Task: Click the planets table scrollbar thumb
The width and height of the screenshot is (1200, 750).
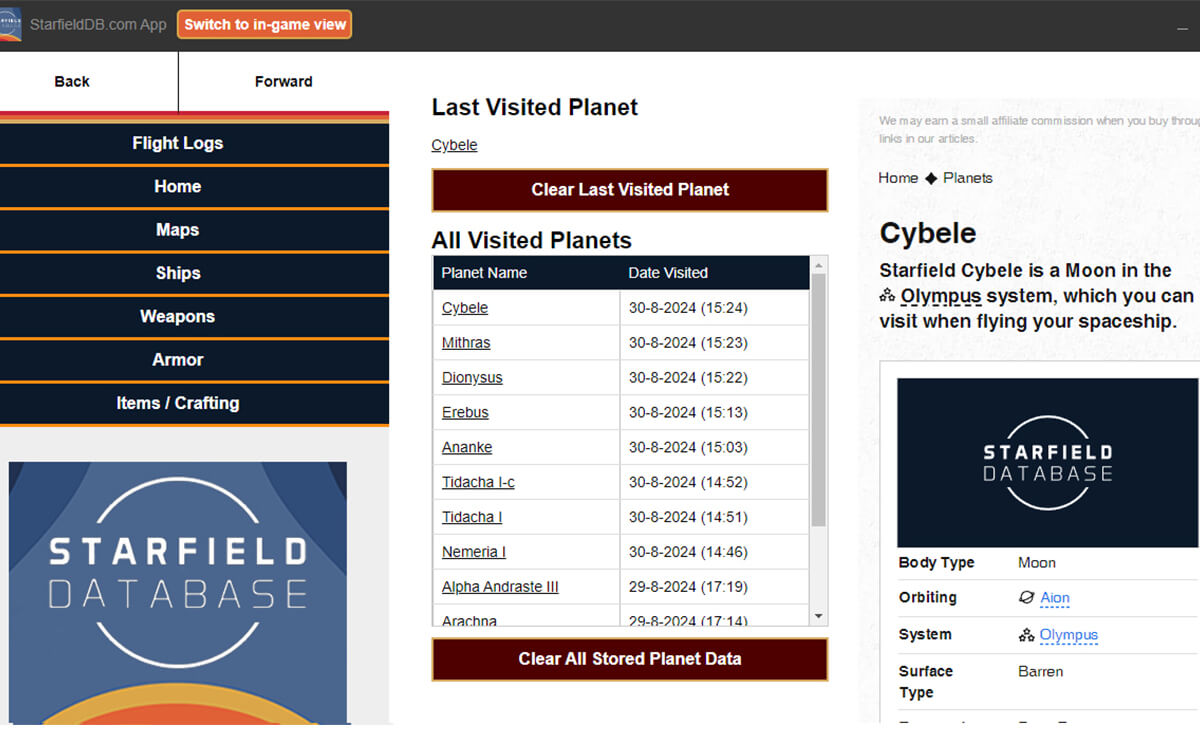Action: [819, 400]
